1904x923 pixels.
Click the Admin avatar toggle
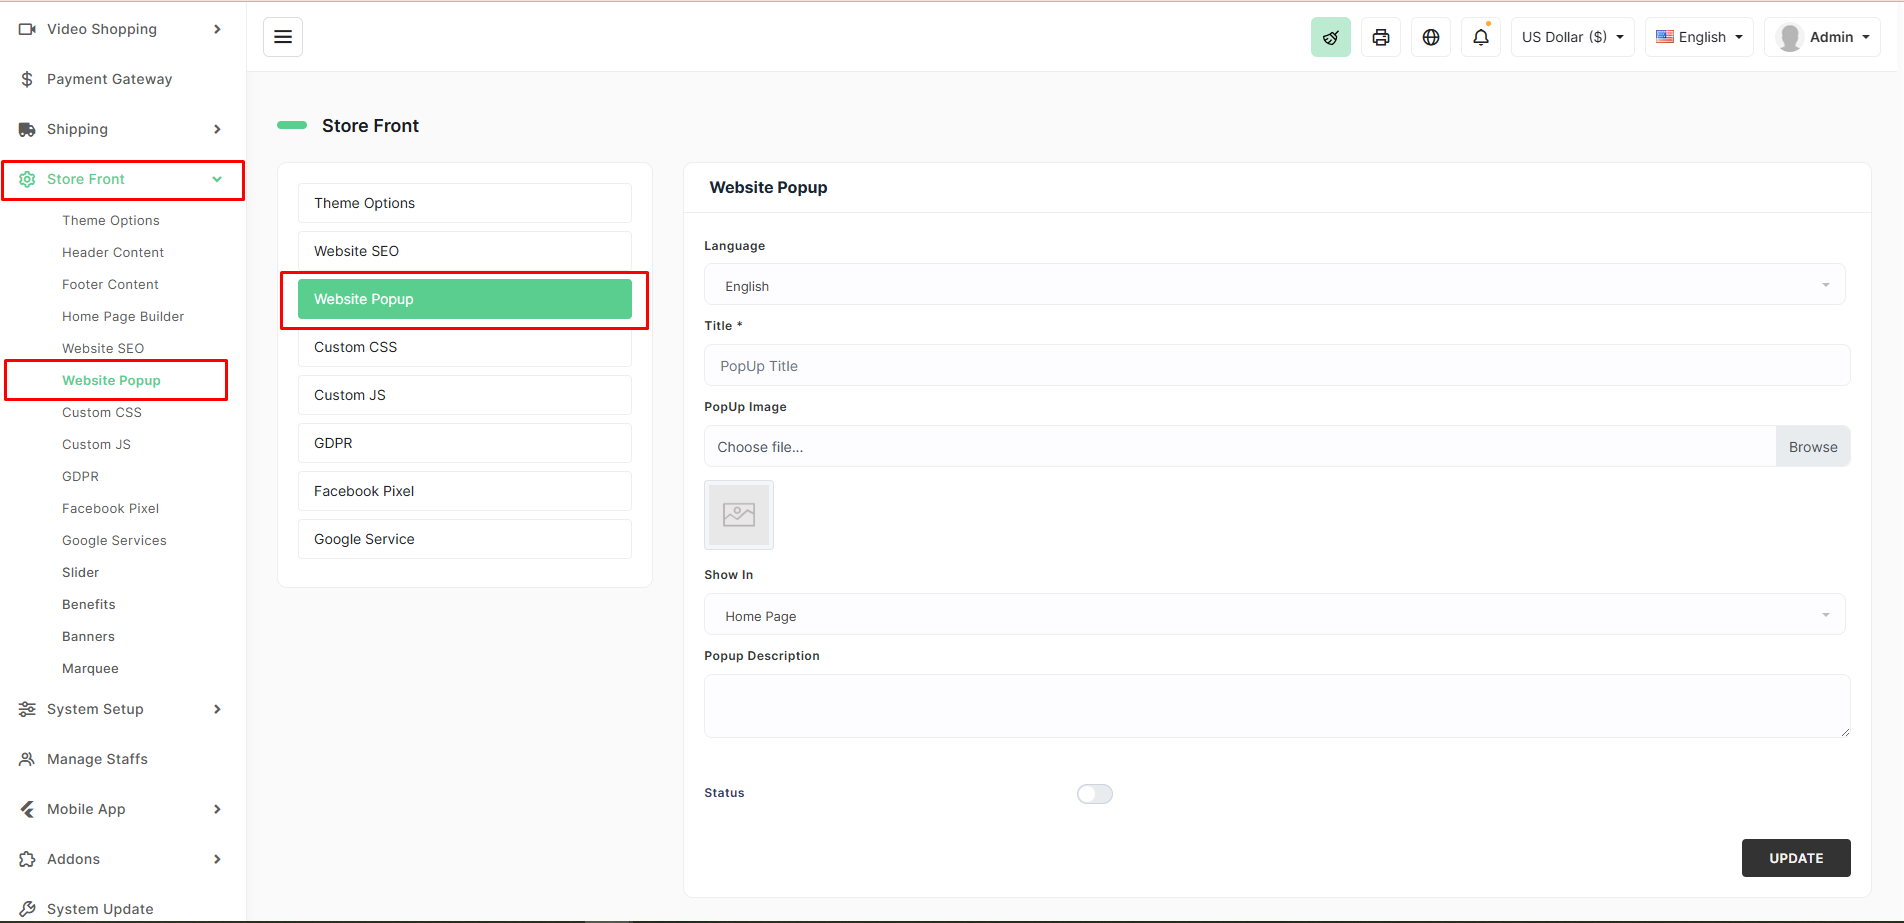click(x=1822, y=36)
